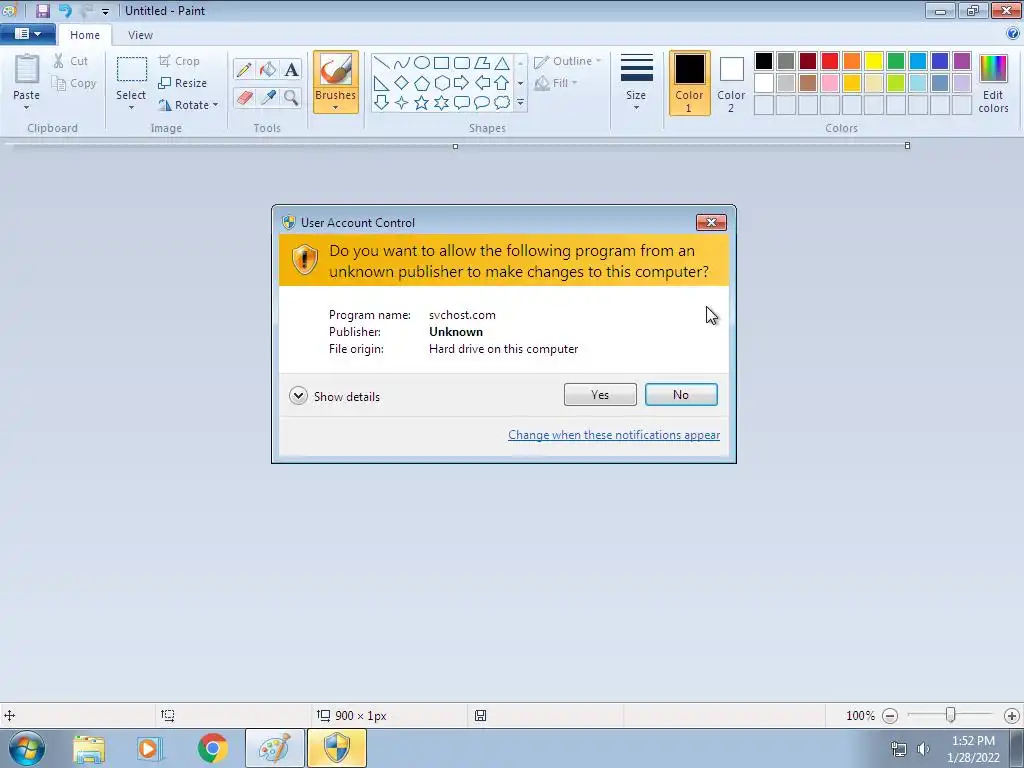Click the Crop button
This screenshot has height=768, width=1024.
pos(179,61)
